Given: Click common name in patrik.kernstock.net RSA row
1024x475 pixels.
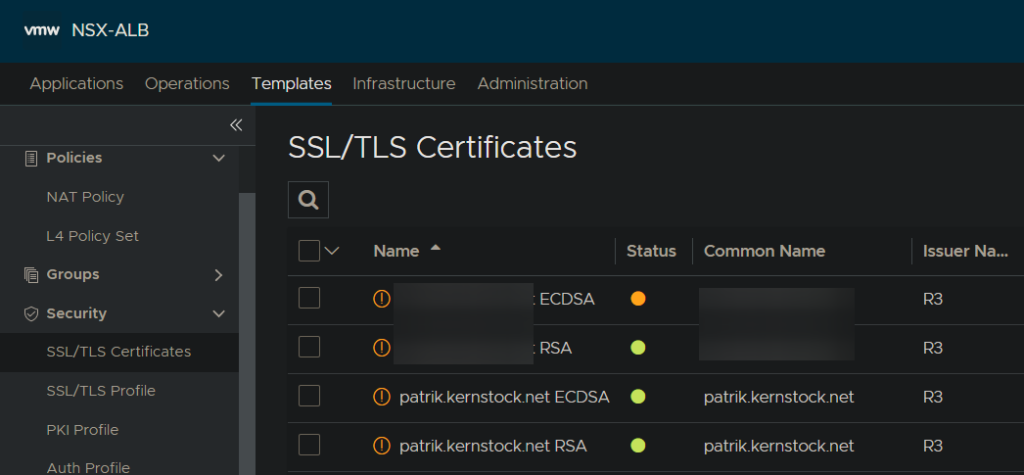Looking at the screenshot, I should click(779, 446).
